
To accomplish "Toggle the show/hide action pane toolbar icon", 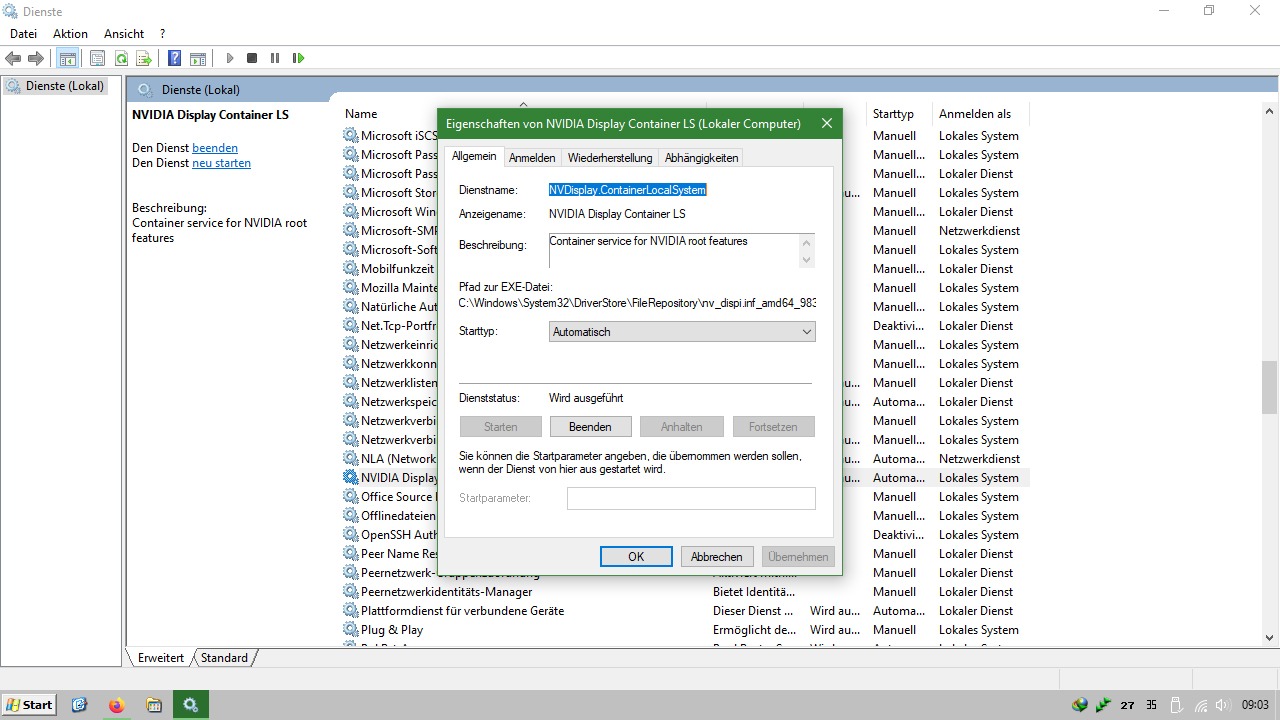I will coord(198,59).
